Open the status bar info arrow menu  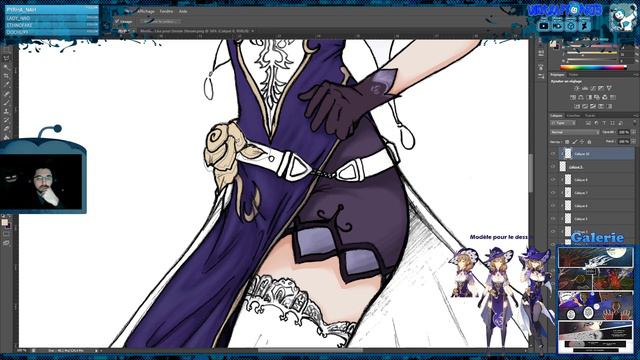[96, 351]
